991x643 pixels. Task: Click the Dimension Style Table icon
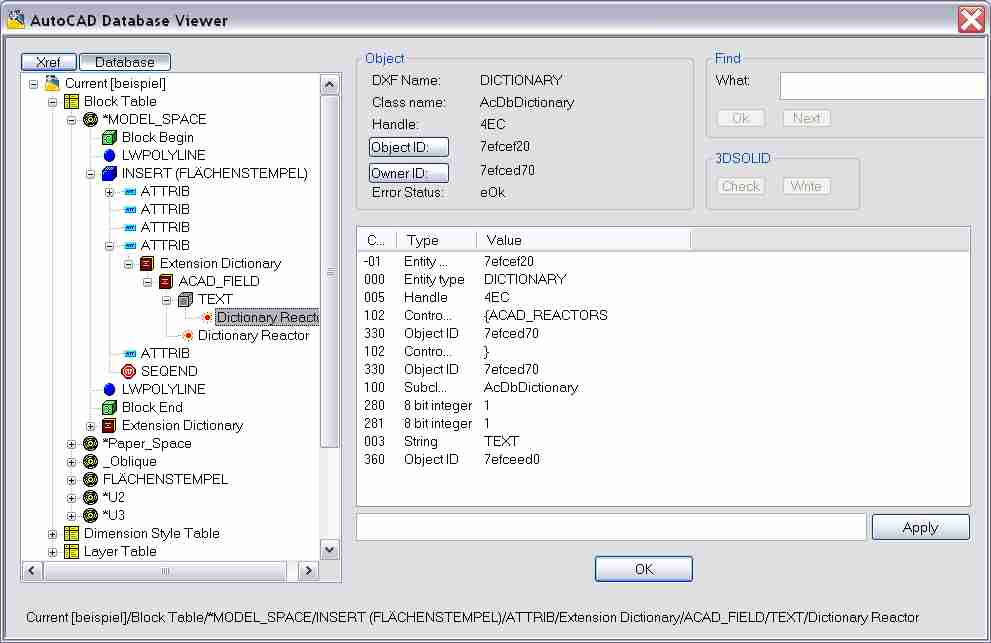pos(71,533)
